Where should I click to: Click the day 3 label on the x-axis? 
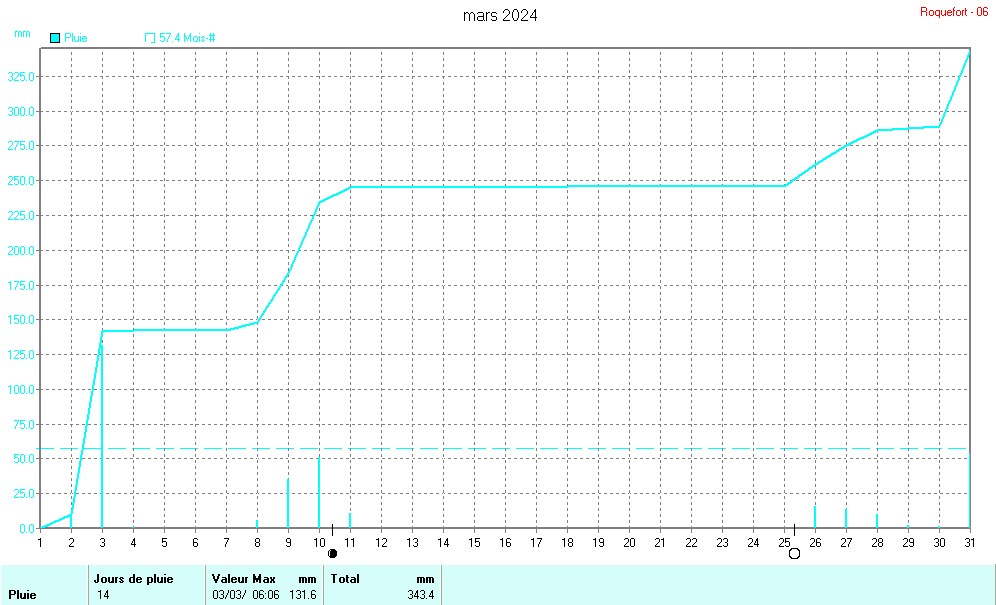(102, 543)
